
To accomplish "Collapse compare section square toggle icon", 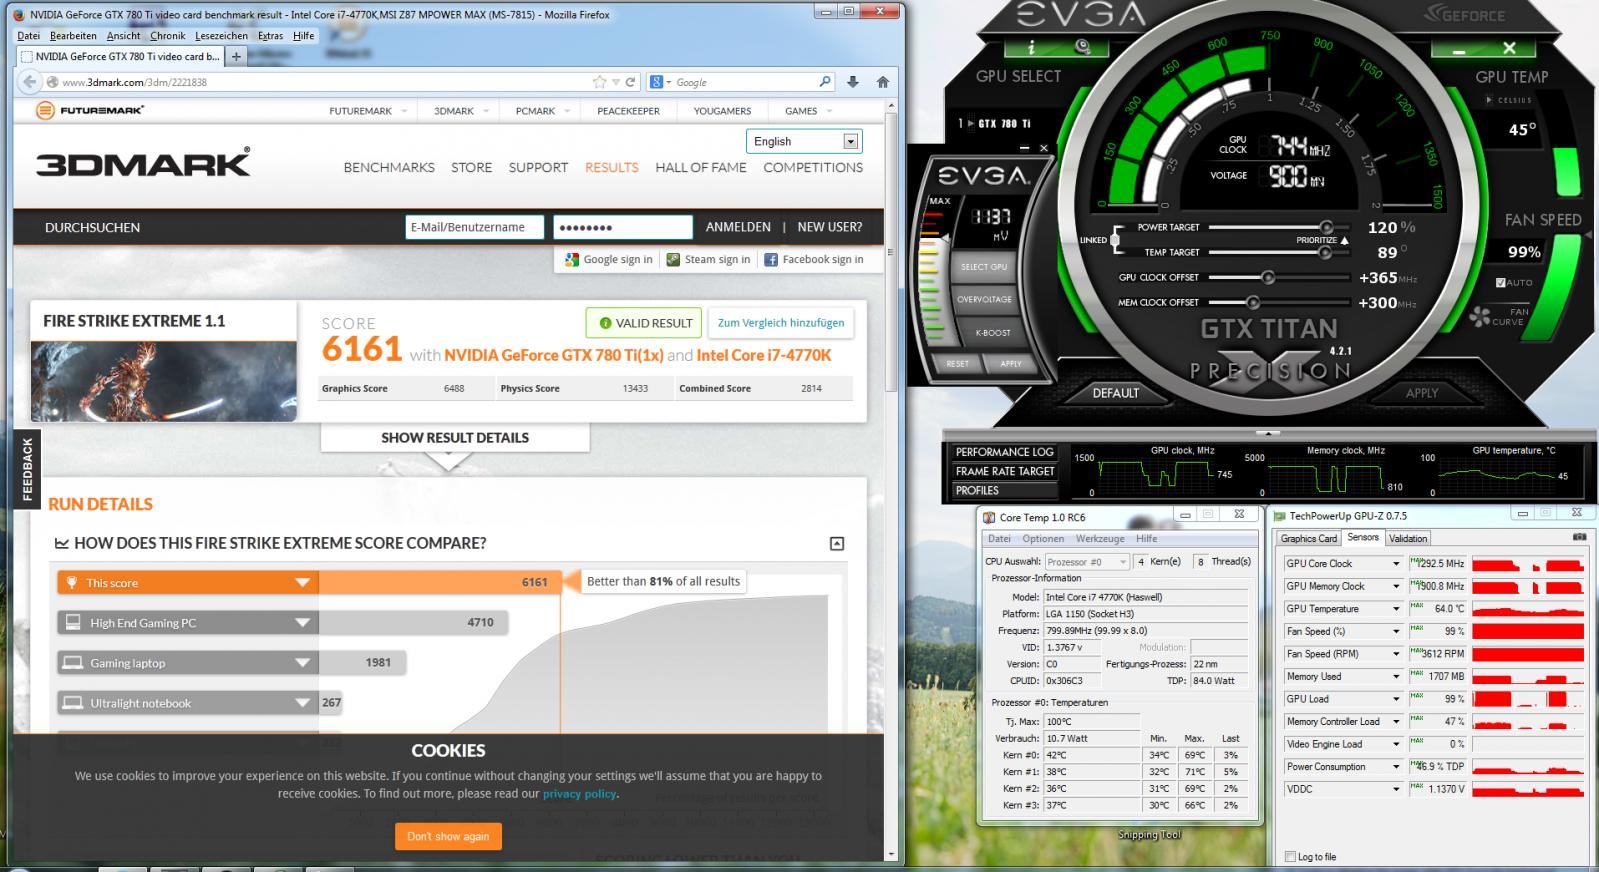I will pos(837,543).
